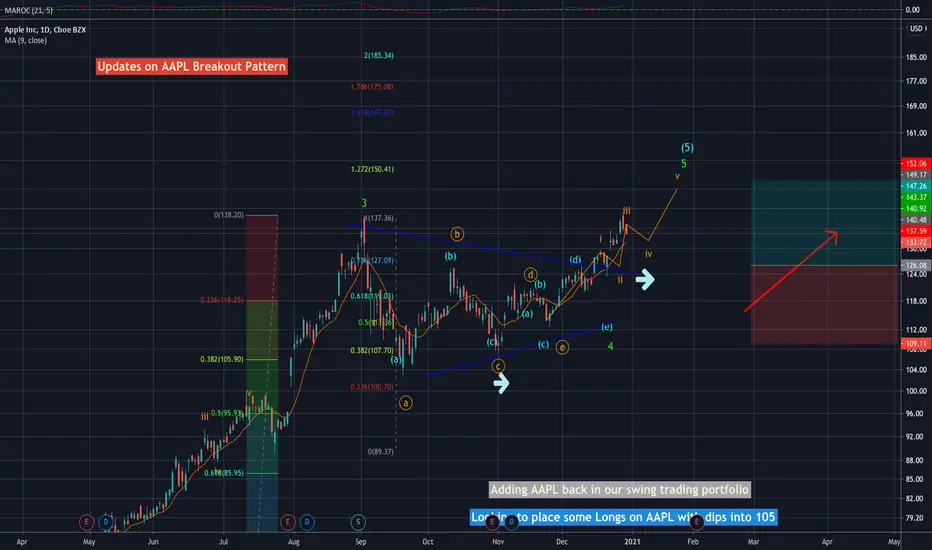Select the orange circled c wave label
The image size is (932, 550).
pyautogui.click(x=498, y=366)
